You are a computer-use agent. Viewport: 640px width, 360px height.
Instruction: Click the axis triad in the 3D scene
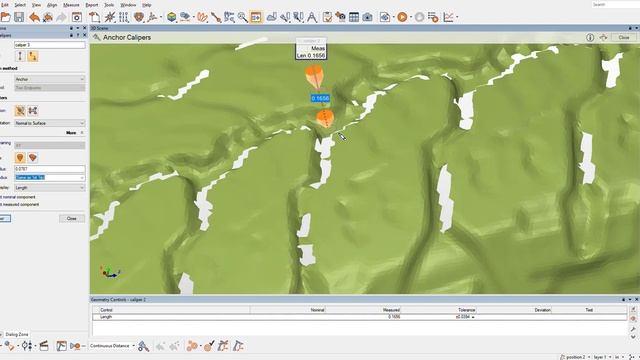coord(109,272)
